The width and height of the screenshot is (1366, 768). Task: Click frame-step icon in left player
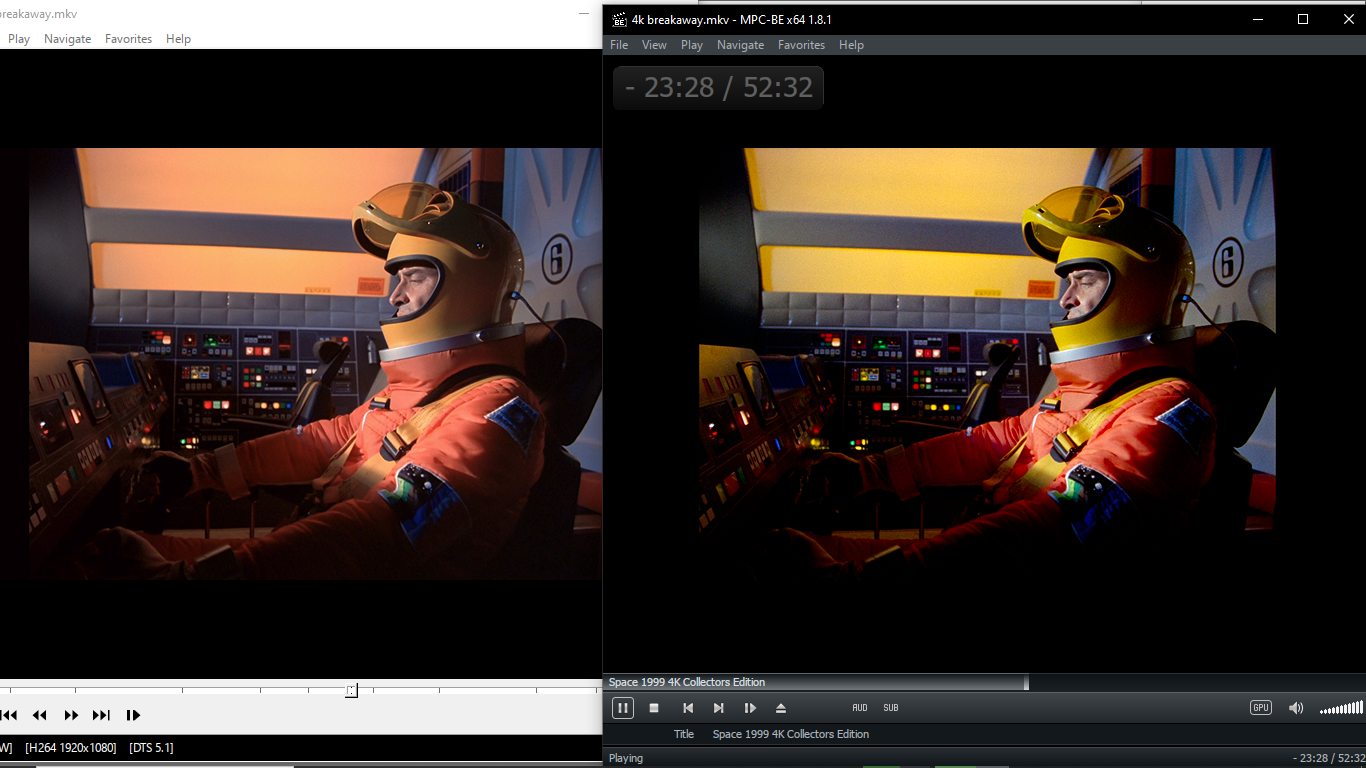click(x=133, y=715)
